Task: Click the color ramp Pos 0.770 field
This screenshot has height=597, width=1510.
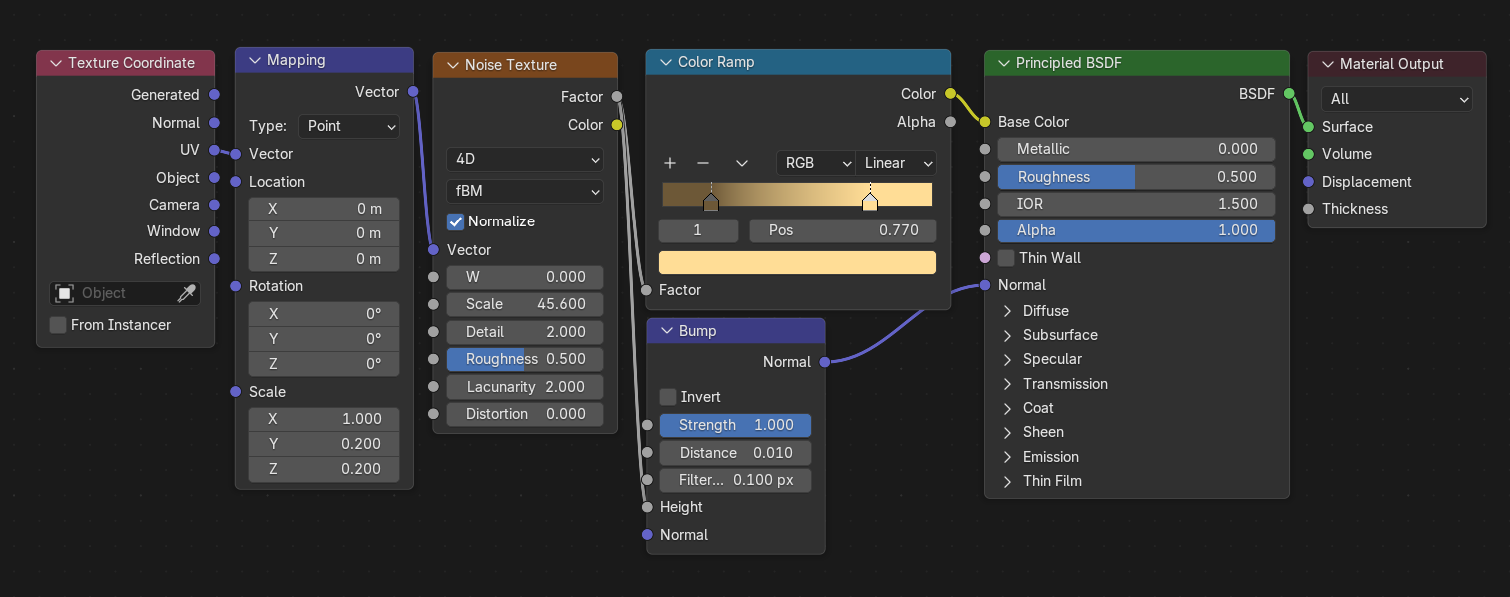Action: pyautogui.click(x=843, y=230)
